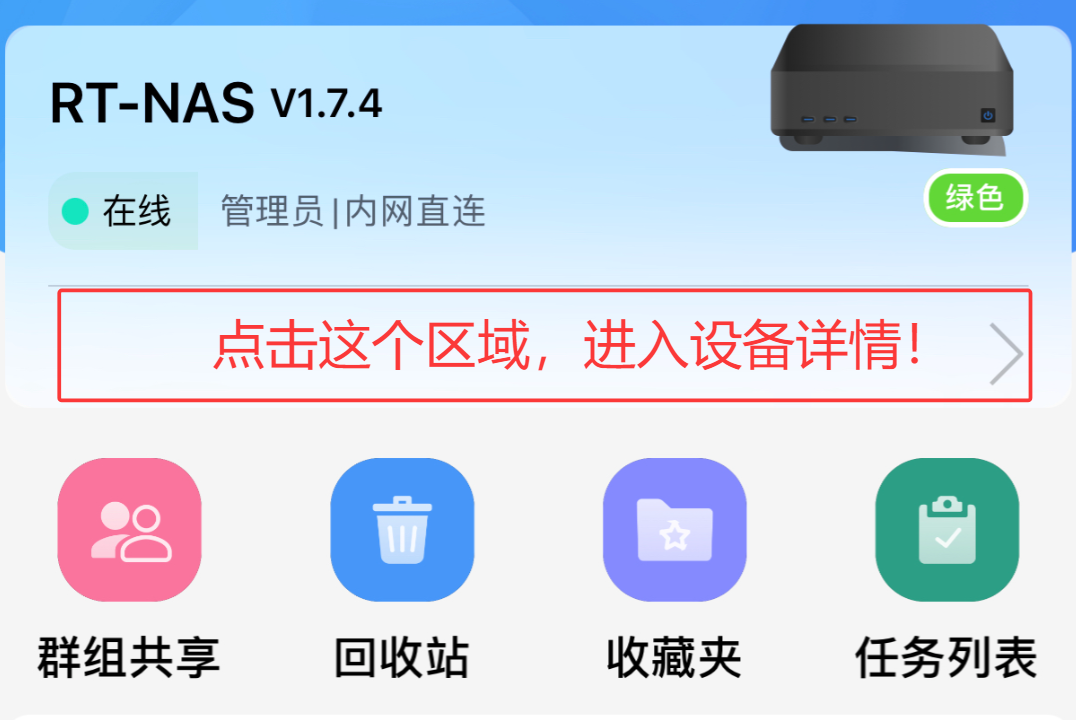Open the 回收站 text label
Image resolution: width=1076 pixels, height=720 pixels.
[x=402, y=658]
